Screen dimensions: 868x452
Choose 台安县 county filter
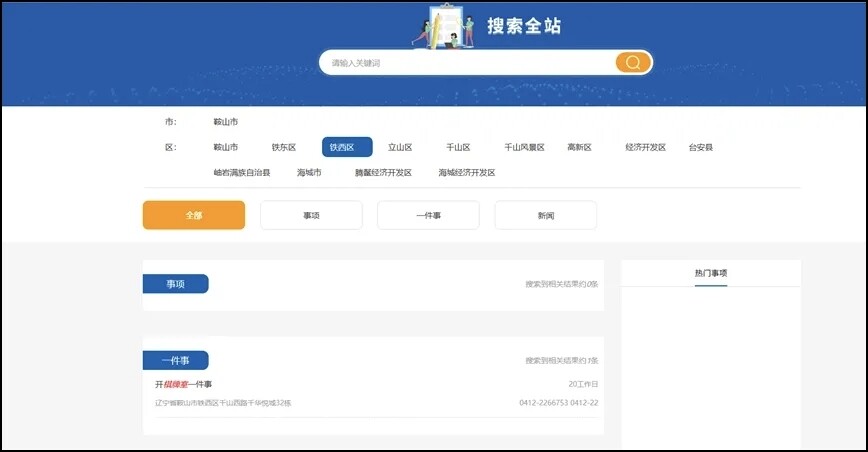pos(700,147)
